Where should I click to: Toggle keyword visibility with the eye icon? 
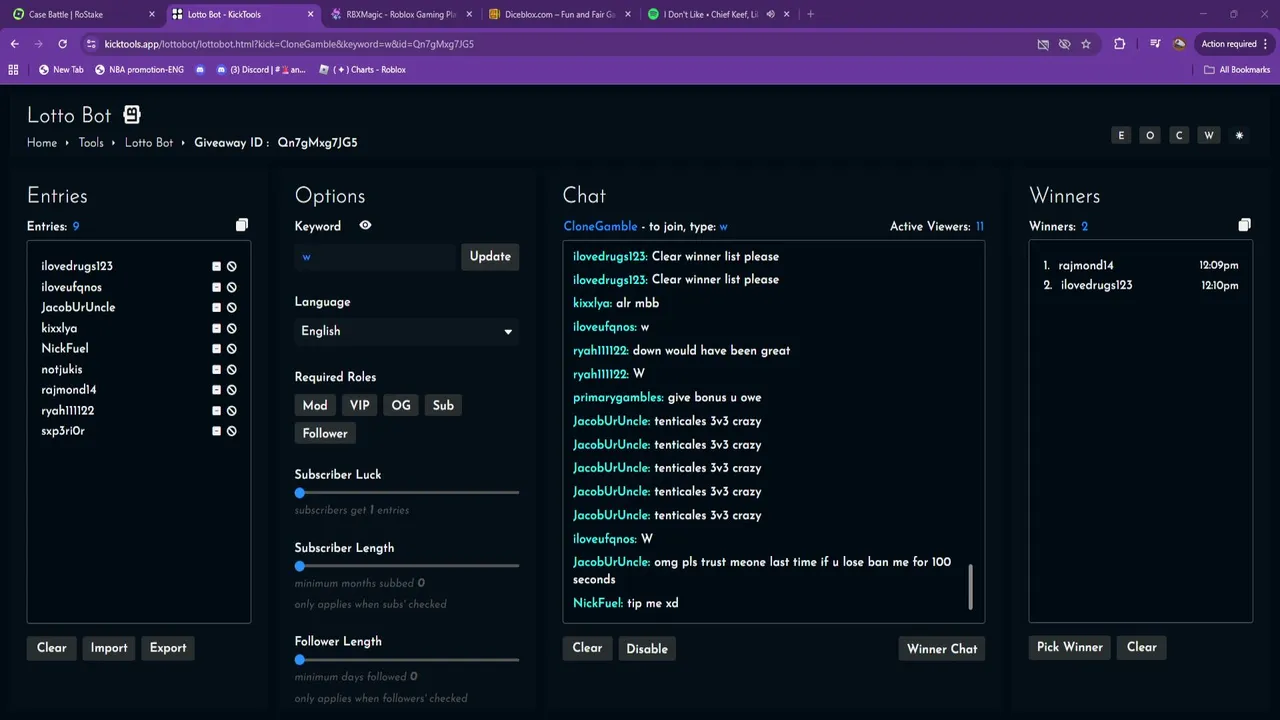click(x=365, y=226)
